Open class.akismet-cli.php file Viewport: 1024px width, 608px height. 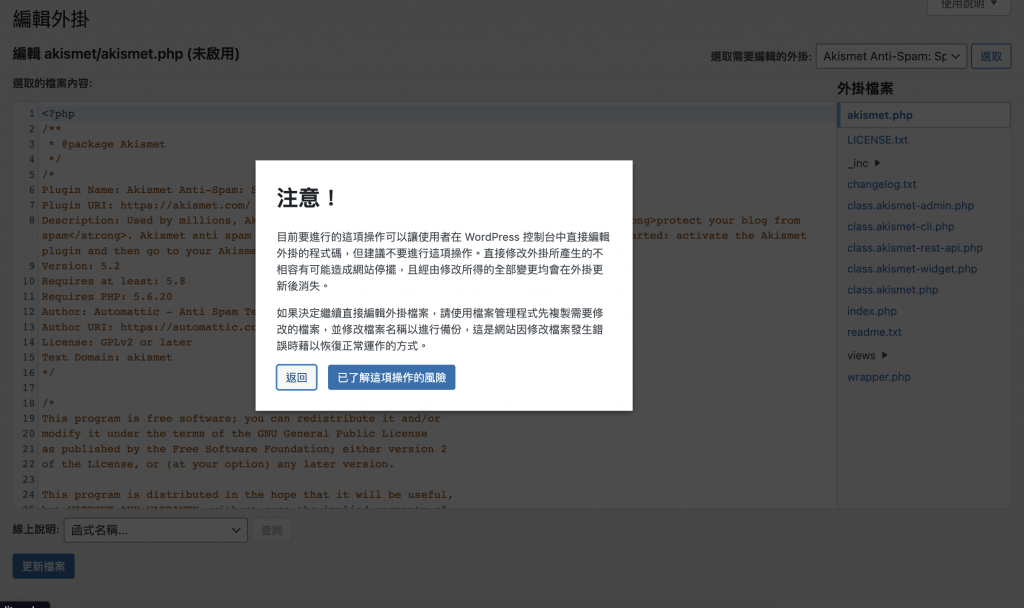point(901,227)
